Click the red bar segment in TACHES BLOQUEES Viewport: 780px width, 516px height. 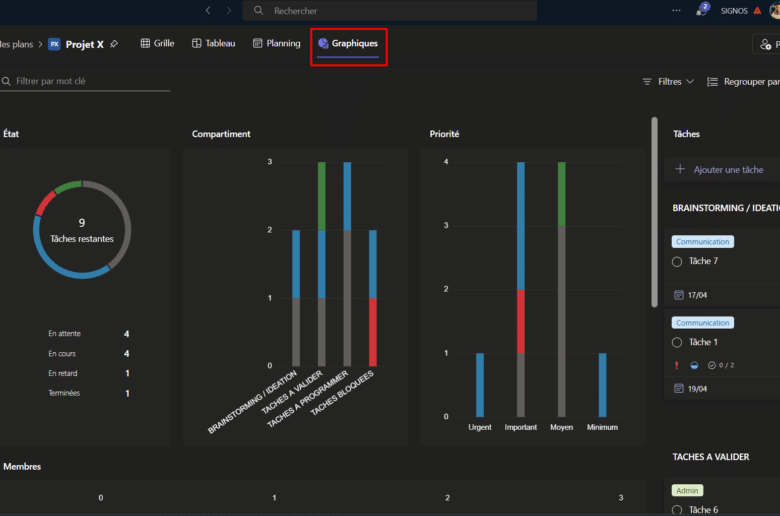pyautogui.click(x=372, y=331)
